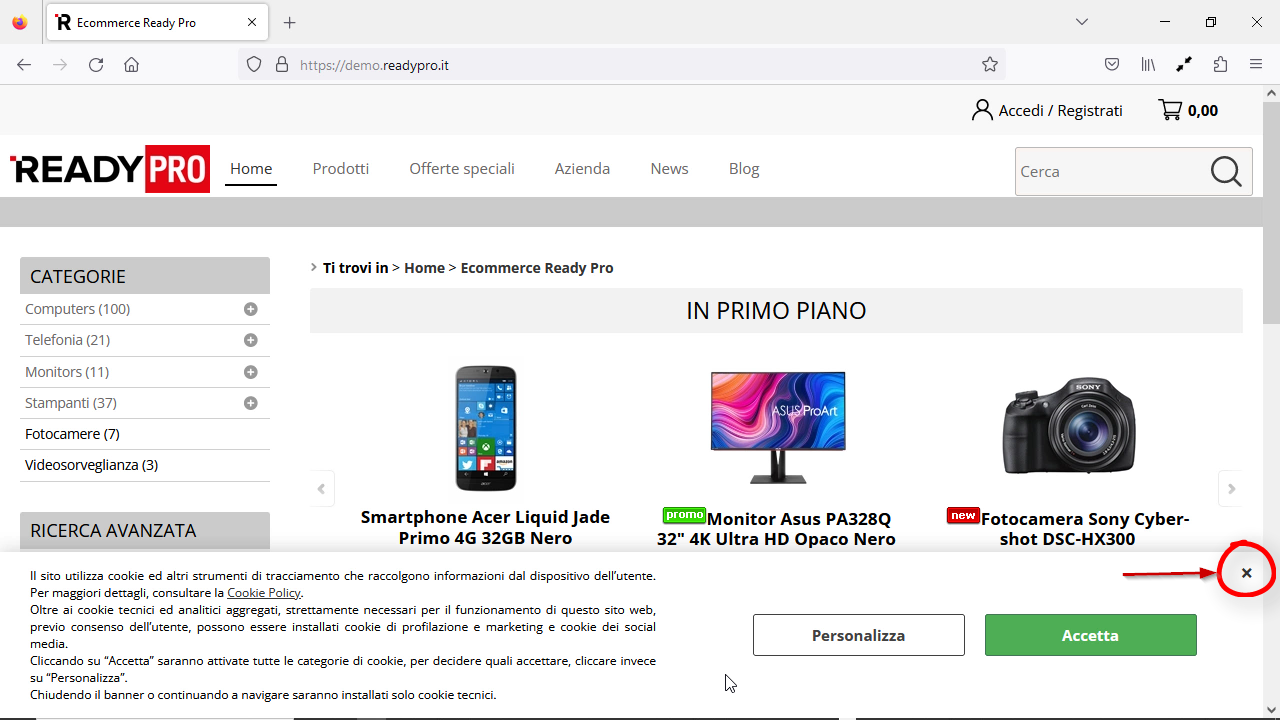Viewport: 1280px width, 720px height.
Task: Click the Personalizza cookie button
Action: pos(859,635)
